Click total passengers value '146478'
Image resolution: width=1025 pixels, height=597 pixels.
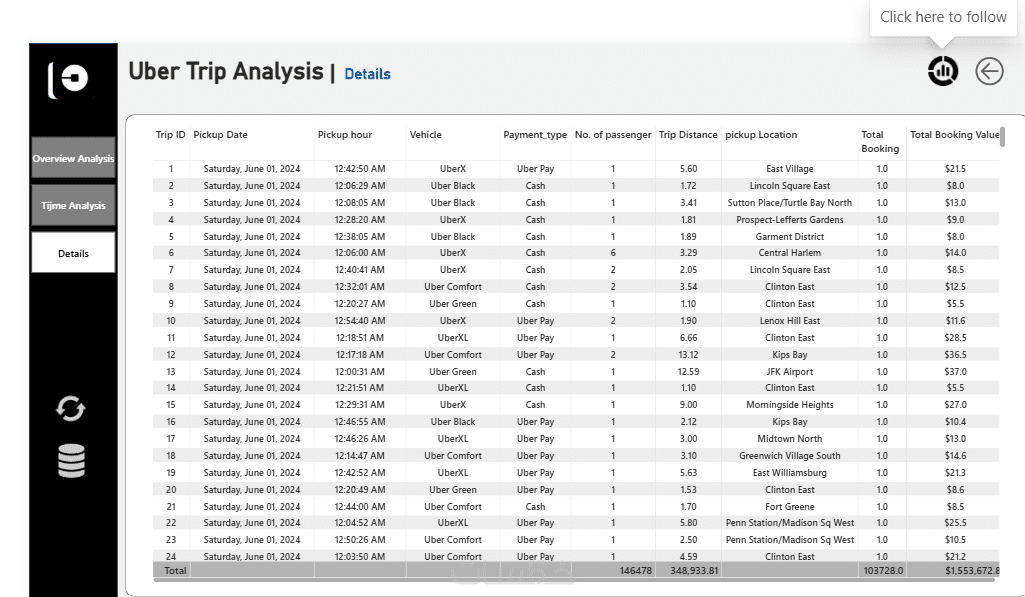[x=635, y=570]
